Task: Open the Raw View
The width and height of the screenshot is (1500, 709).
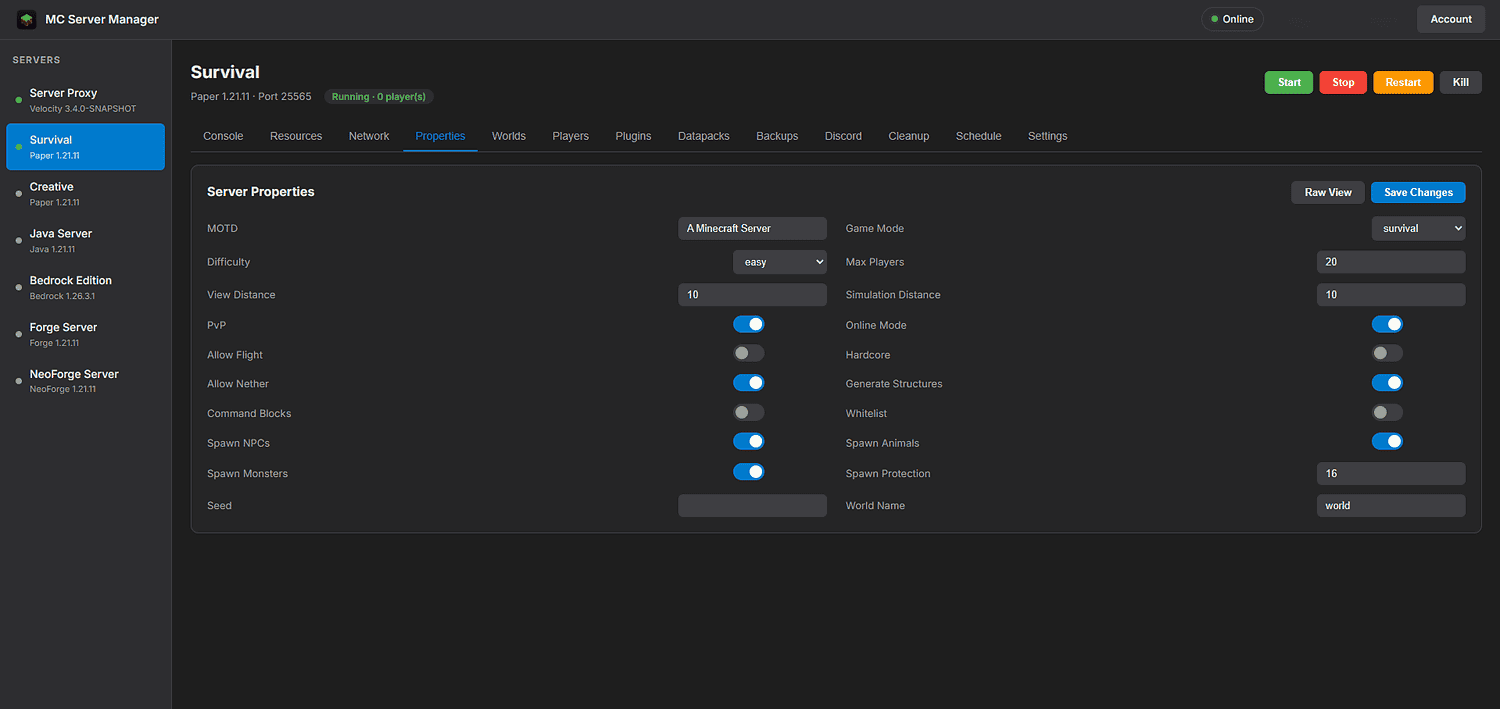Action: [x=1328, y=192]
